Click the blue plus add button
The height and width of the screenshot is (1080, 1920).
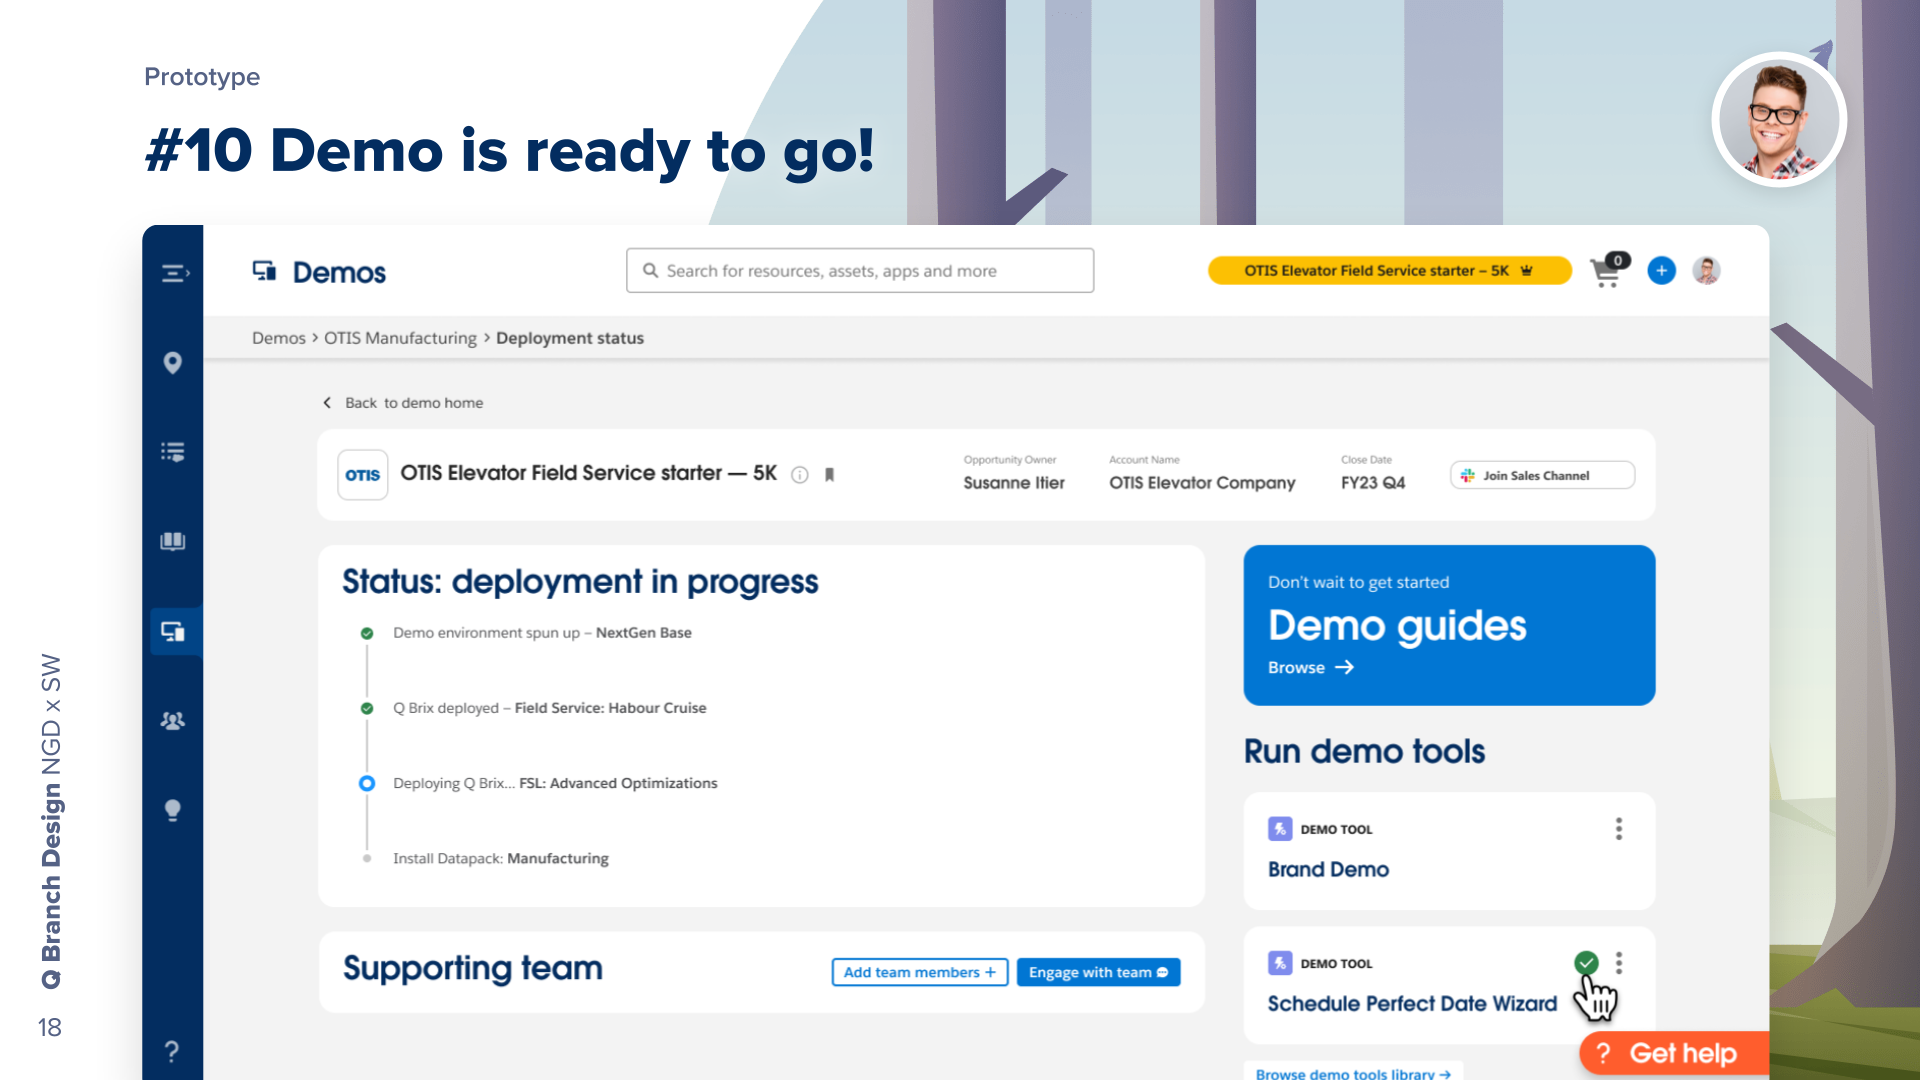pyautogui.click(x=1661, y=270)
